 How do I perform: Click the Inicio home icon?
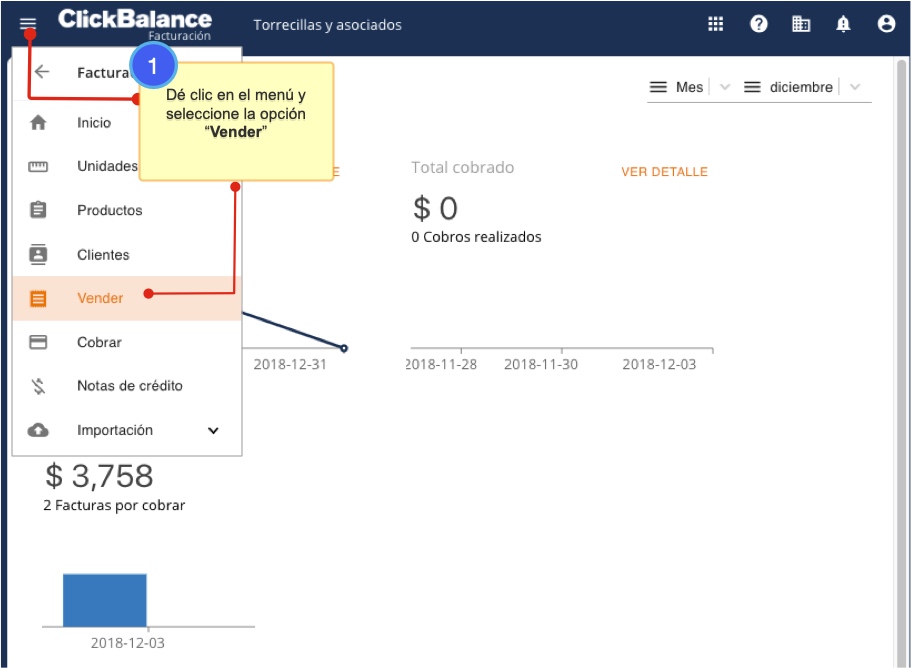point(38,123)
